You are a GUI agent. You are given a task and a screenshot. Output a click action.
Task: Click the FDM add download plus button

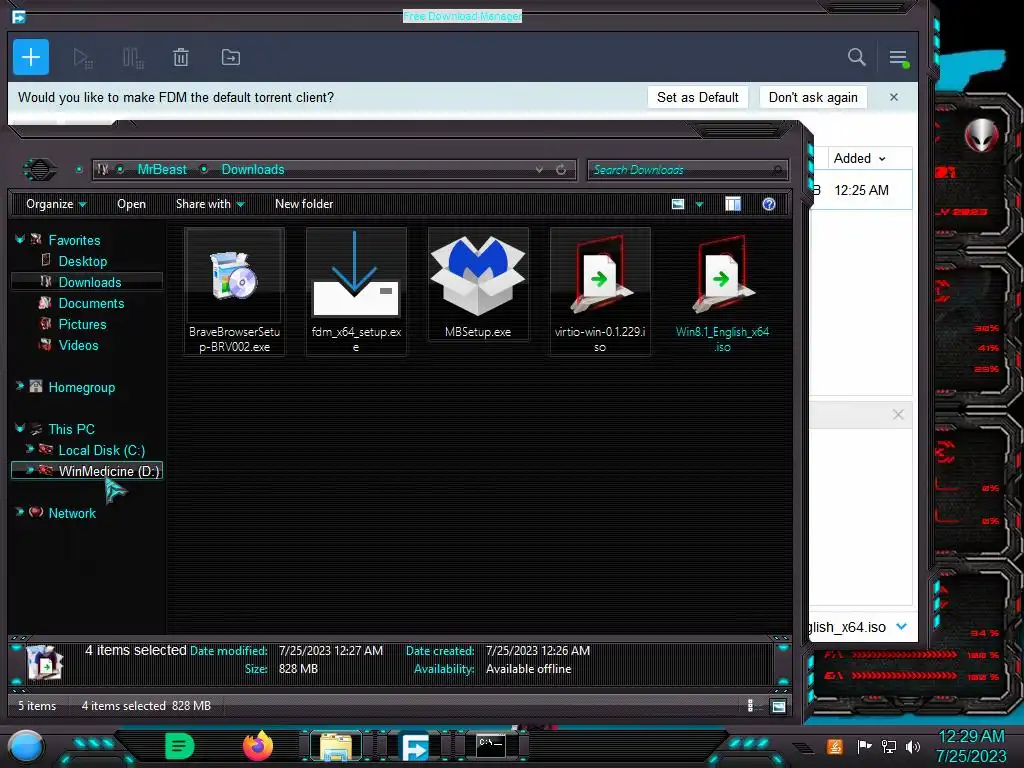coord(31,57)
